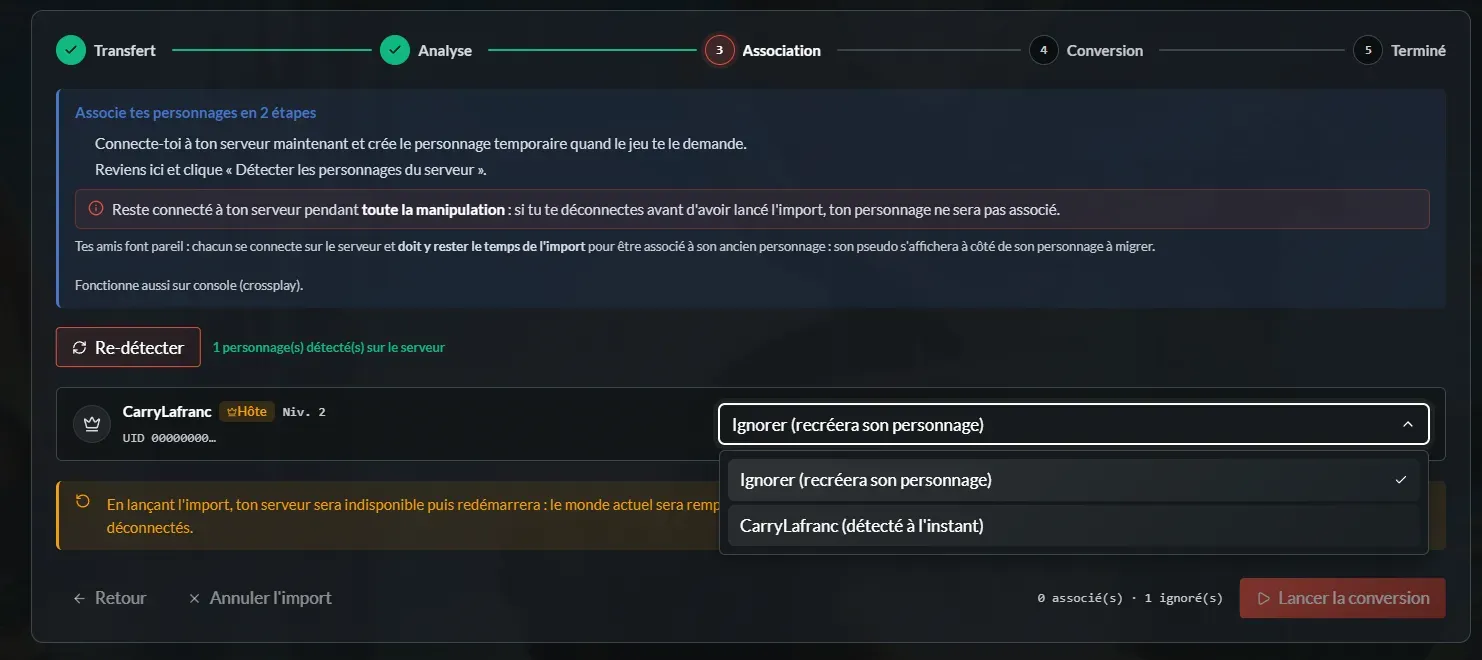Click the green checkmark icon for Analyse step
Image resolution: width=1482 pixels, height=660 pixels.
[395, 50]
